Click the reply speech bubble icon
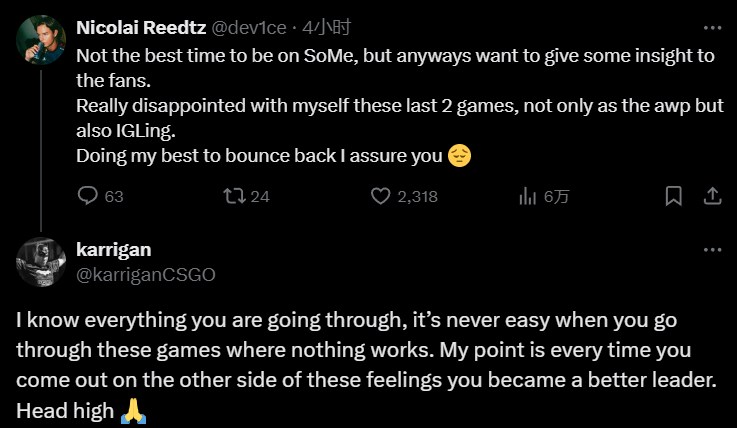This screenshot has width=737, height=428. pos(88,196)
